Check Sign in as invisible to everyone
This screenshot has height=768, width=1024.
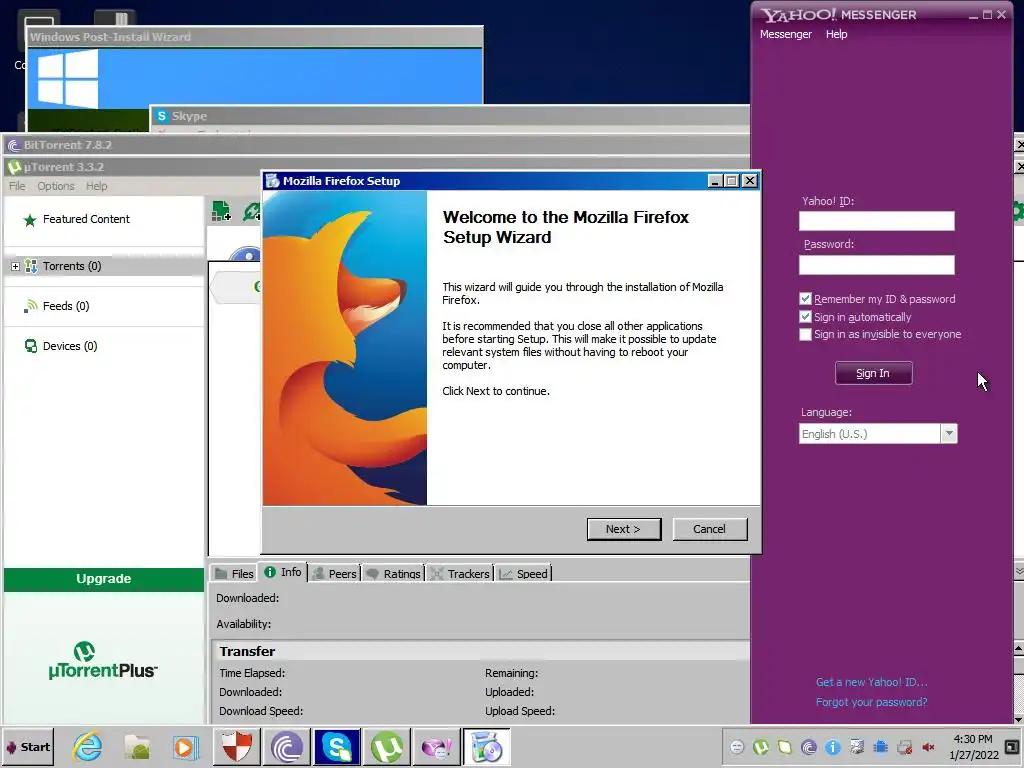click(x=805, y=334)
